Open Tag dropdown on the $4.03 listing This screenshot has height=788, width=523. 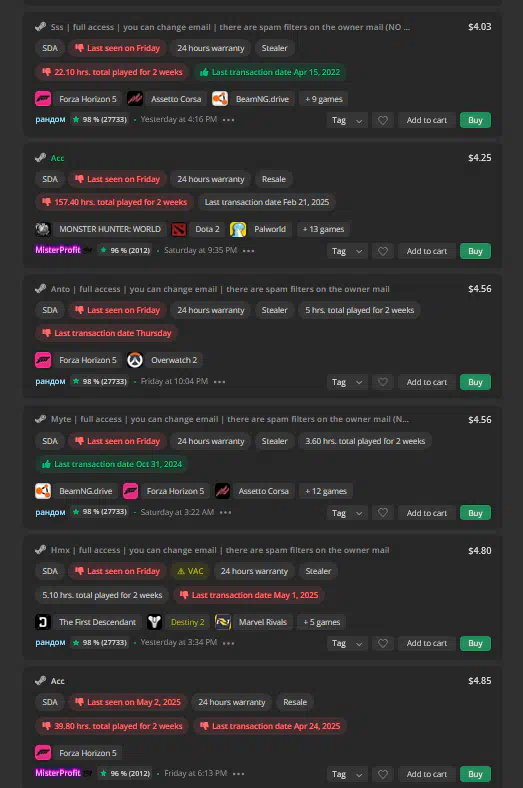click(347, 120)
